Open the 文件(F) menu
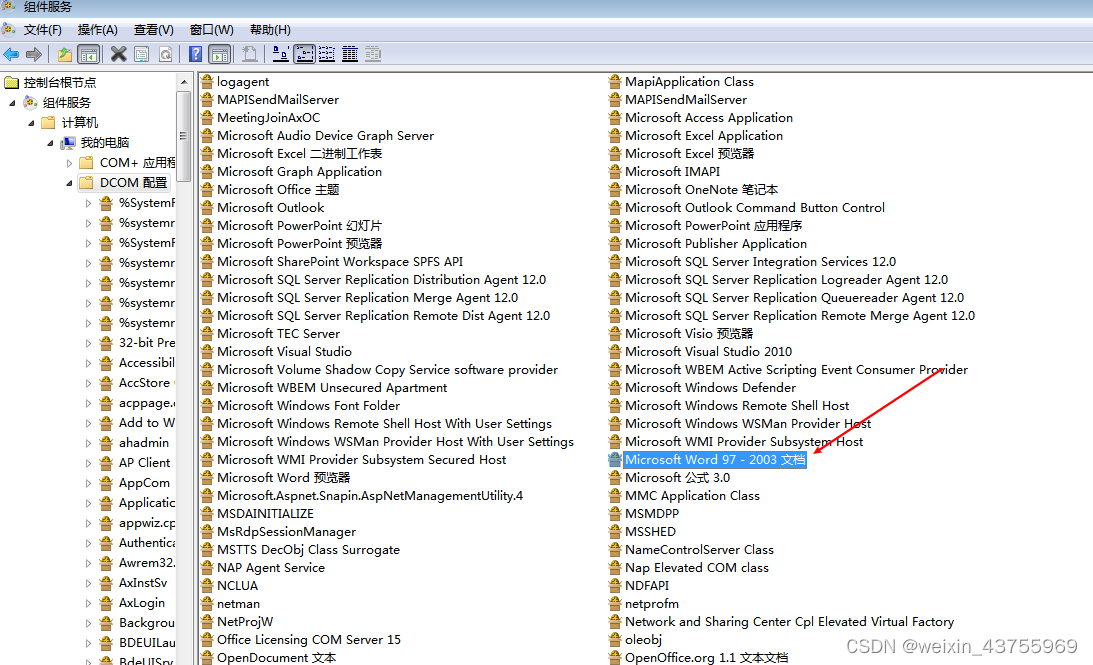The image size is (1093, 665). [x=43, y=30]
